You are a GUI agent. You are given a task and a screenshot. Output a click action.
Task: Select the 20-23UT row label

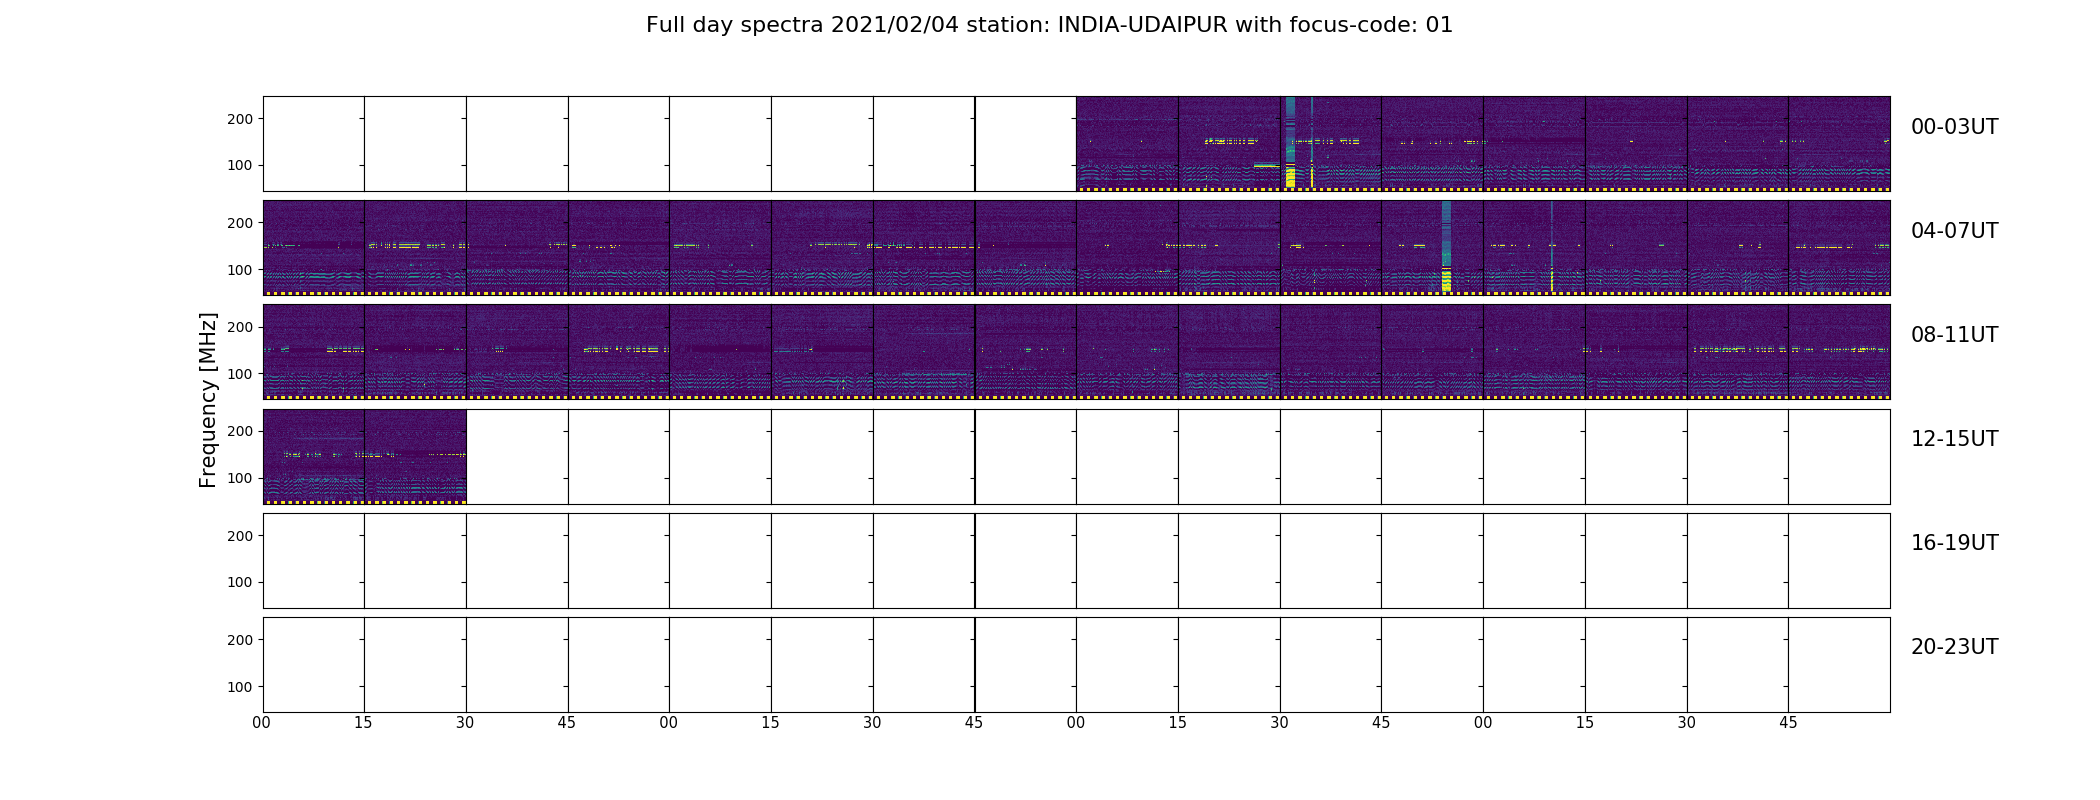click(x=1954, y=647)
